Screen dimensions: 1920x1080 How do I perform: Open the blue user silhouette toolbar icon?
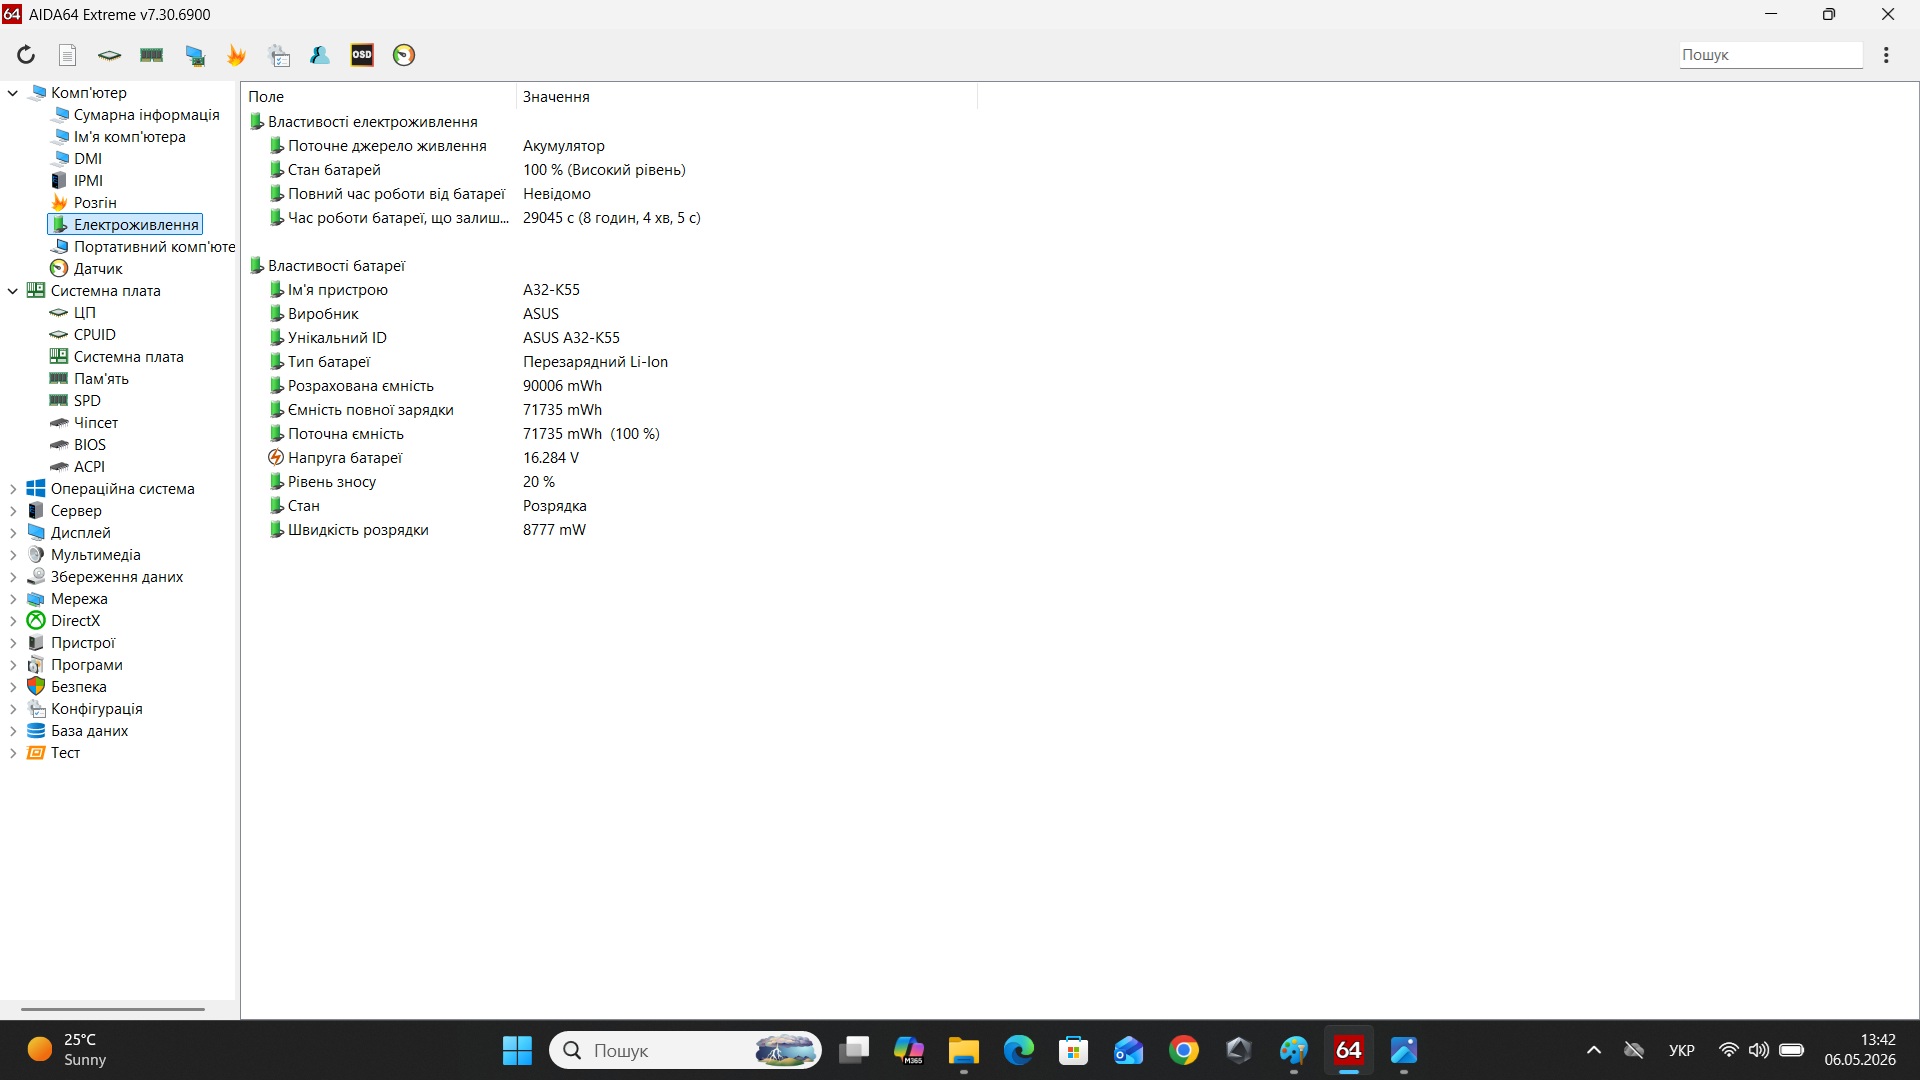320,55
